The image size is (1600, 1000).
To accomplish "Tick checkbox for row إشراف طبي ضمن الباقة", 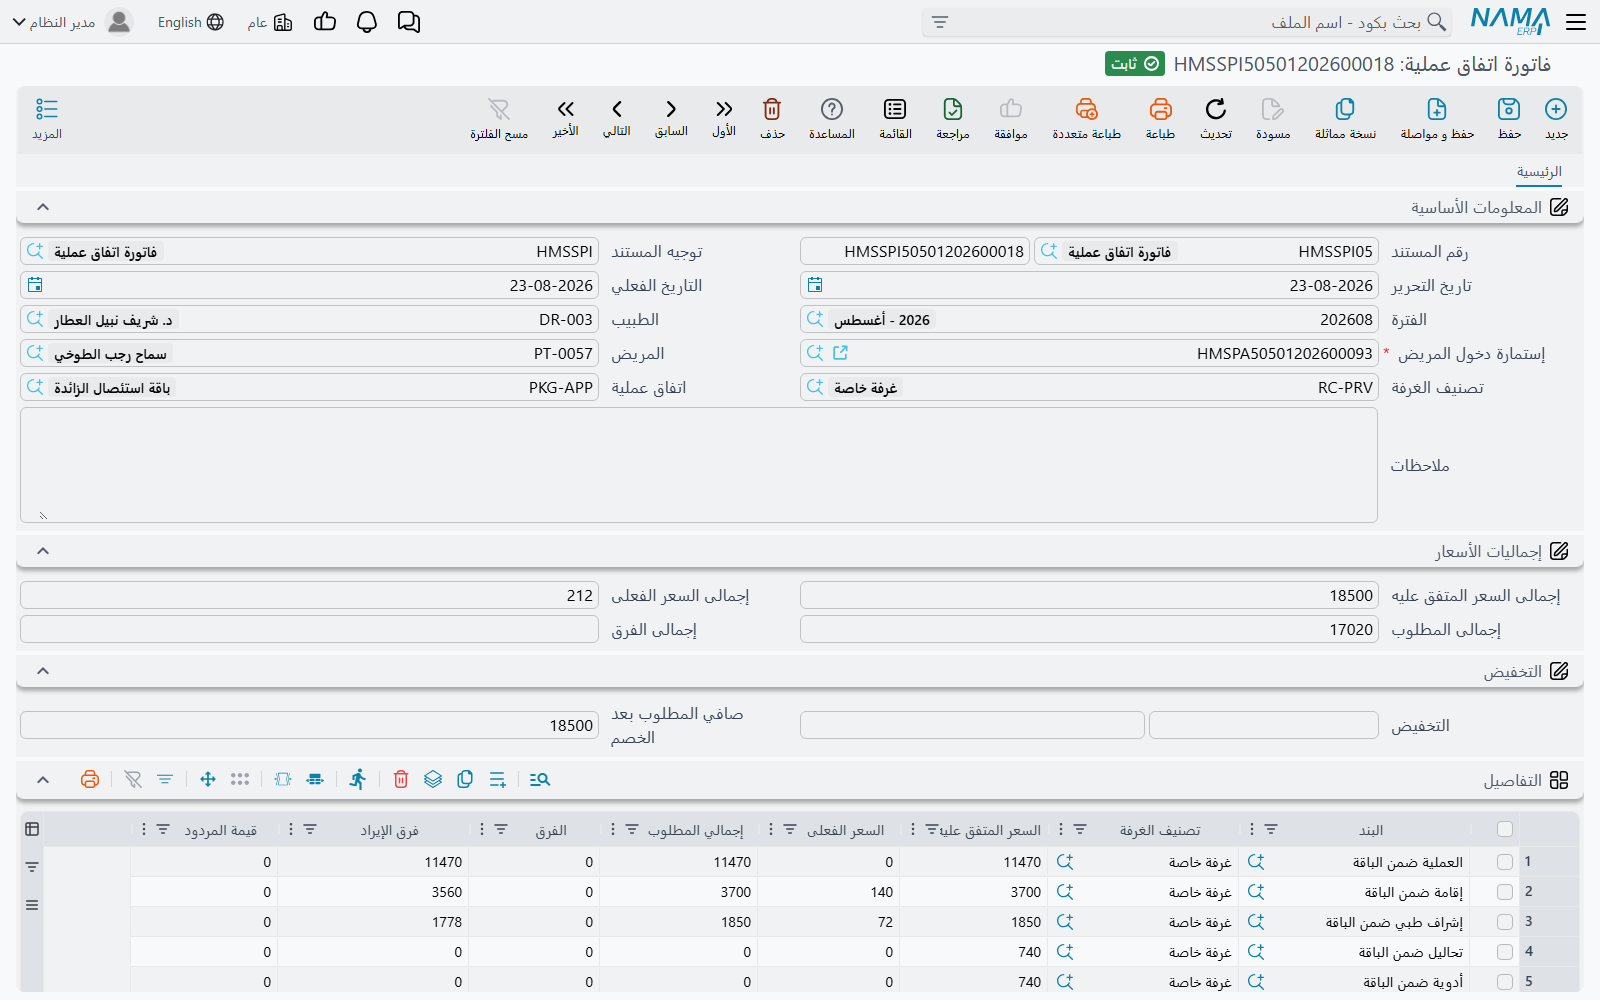I will [1505, 922].
